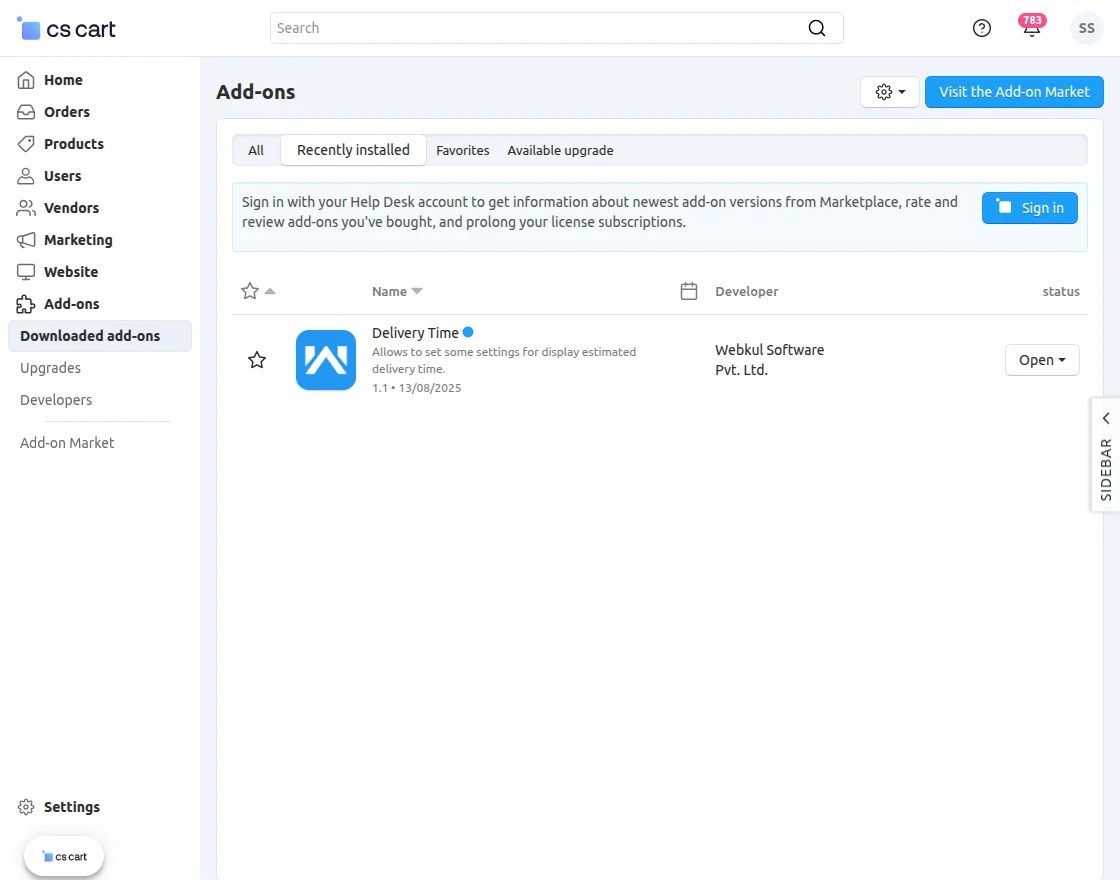Sort by the favorites star column header

(258, 291)
